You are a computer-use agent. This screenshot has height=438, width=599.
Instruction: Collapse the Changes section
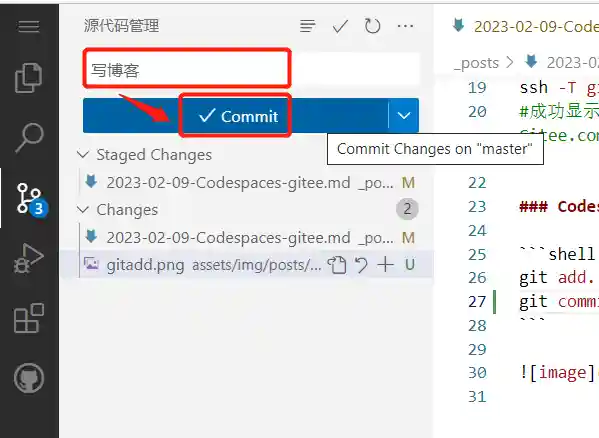click(83, 210)
